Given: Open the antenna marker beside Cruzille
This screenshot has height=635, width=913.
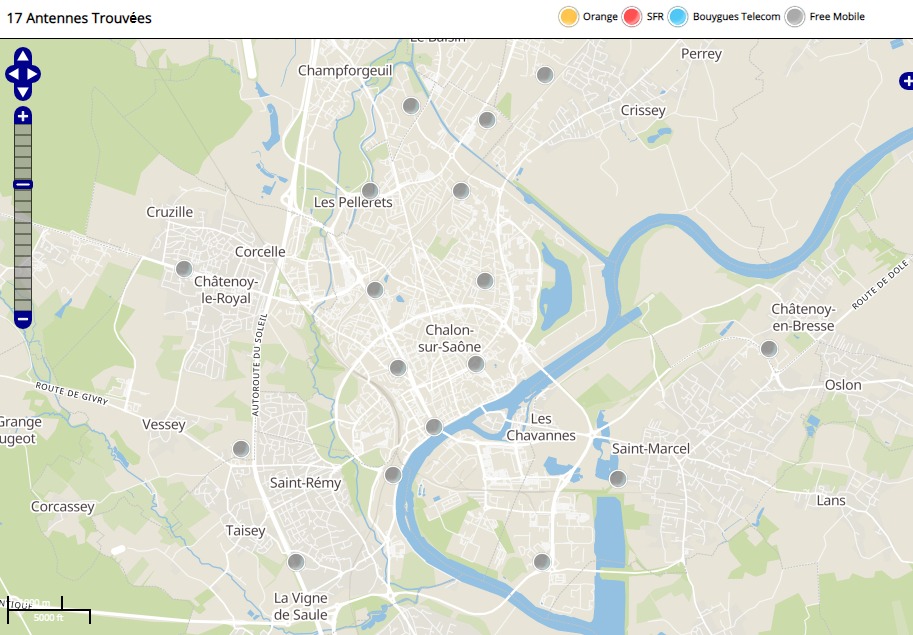Looking at the screenshot, I should 184,269.
